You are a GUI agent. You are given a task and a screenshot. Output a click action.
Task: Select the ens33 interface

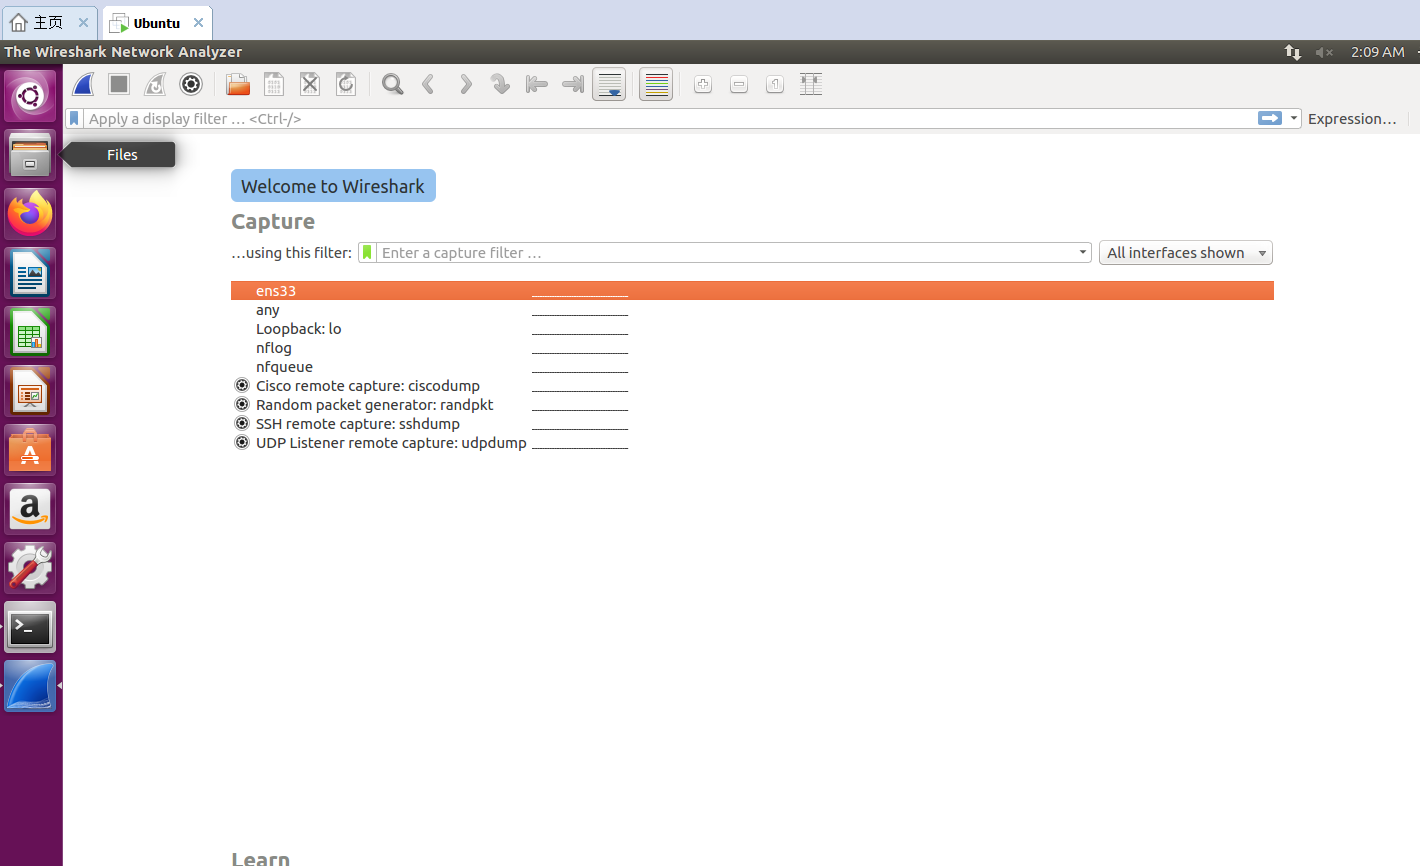(x=752, y=291)
